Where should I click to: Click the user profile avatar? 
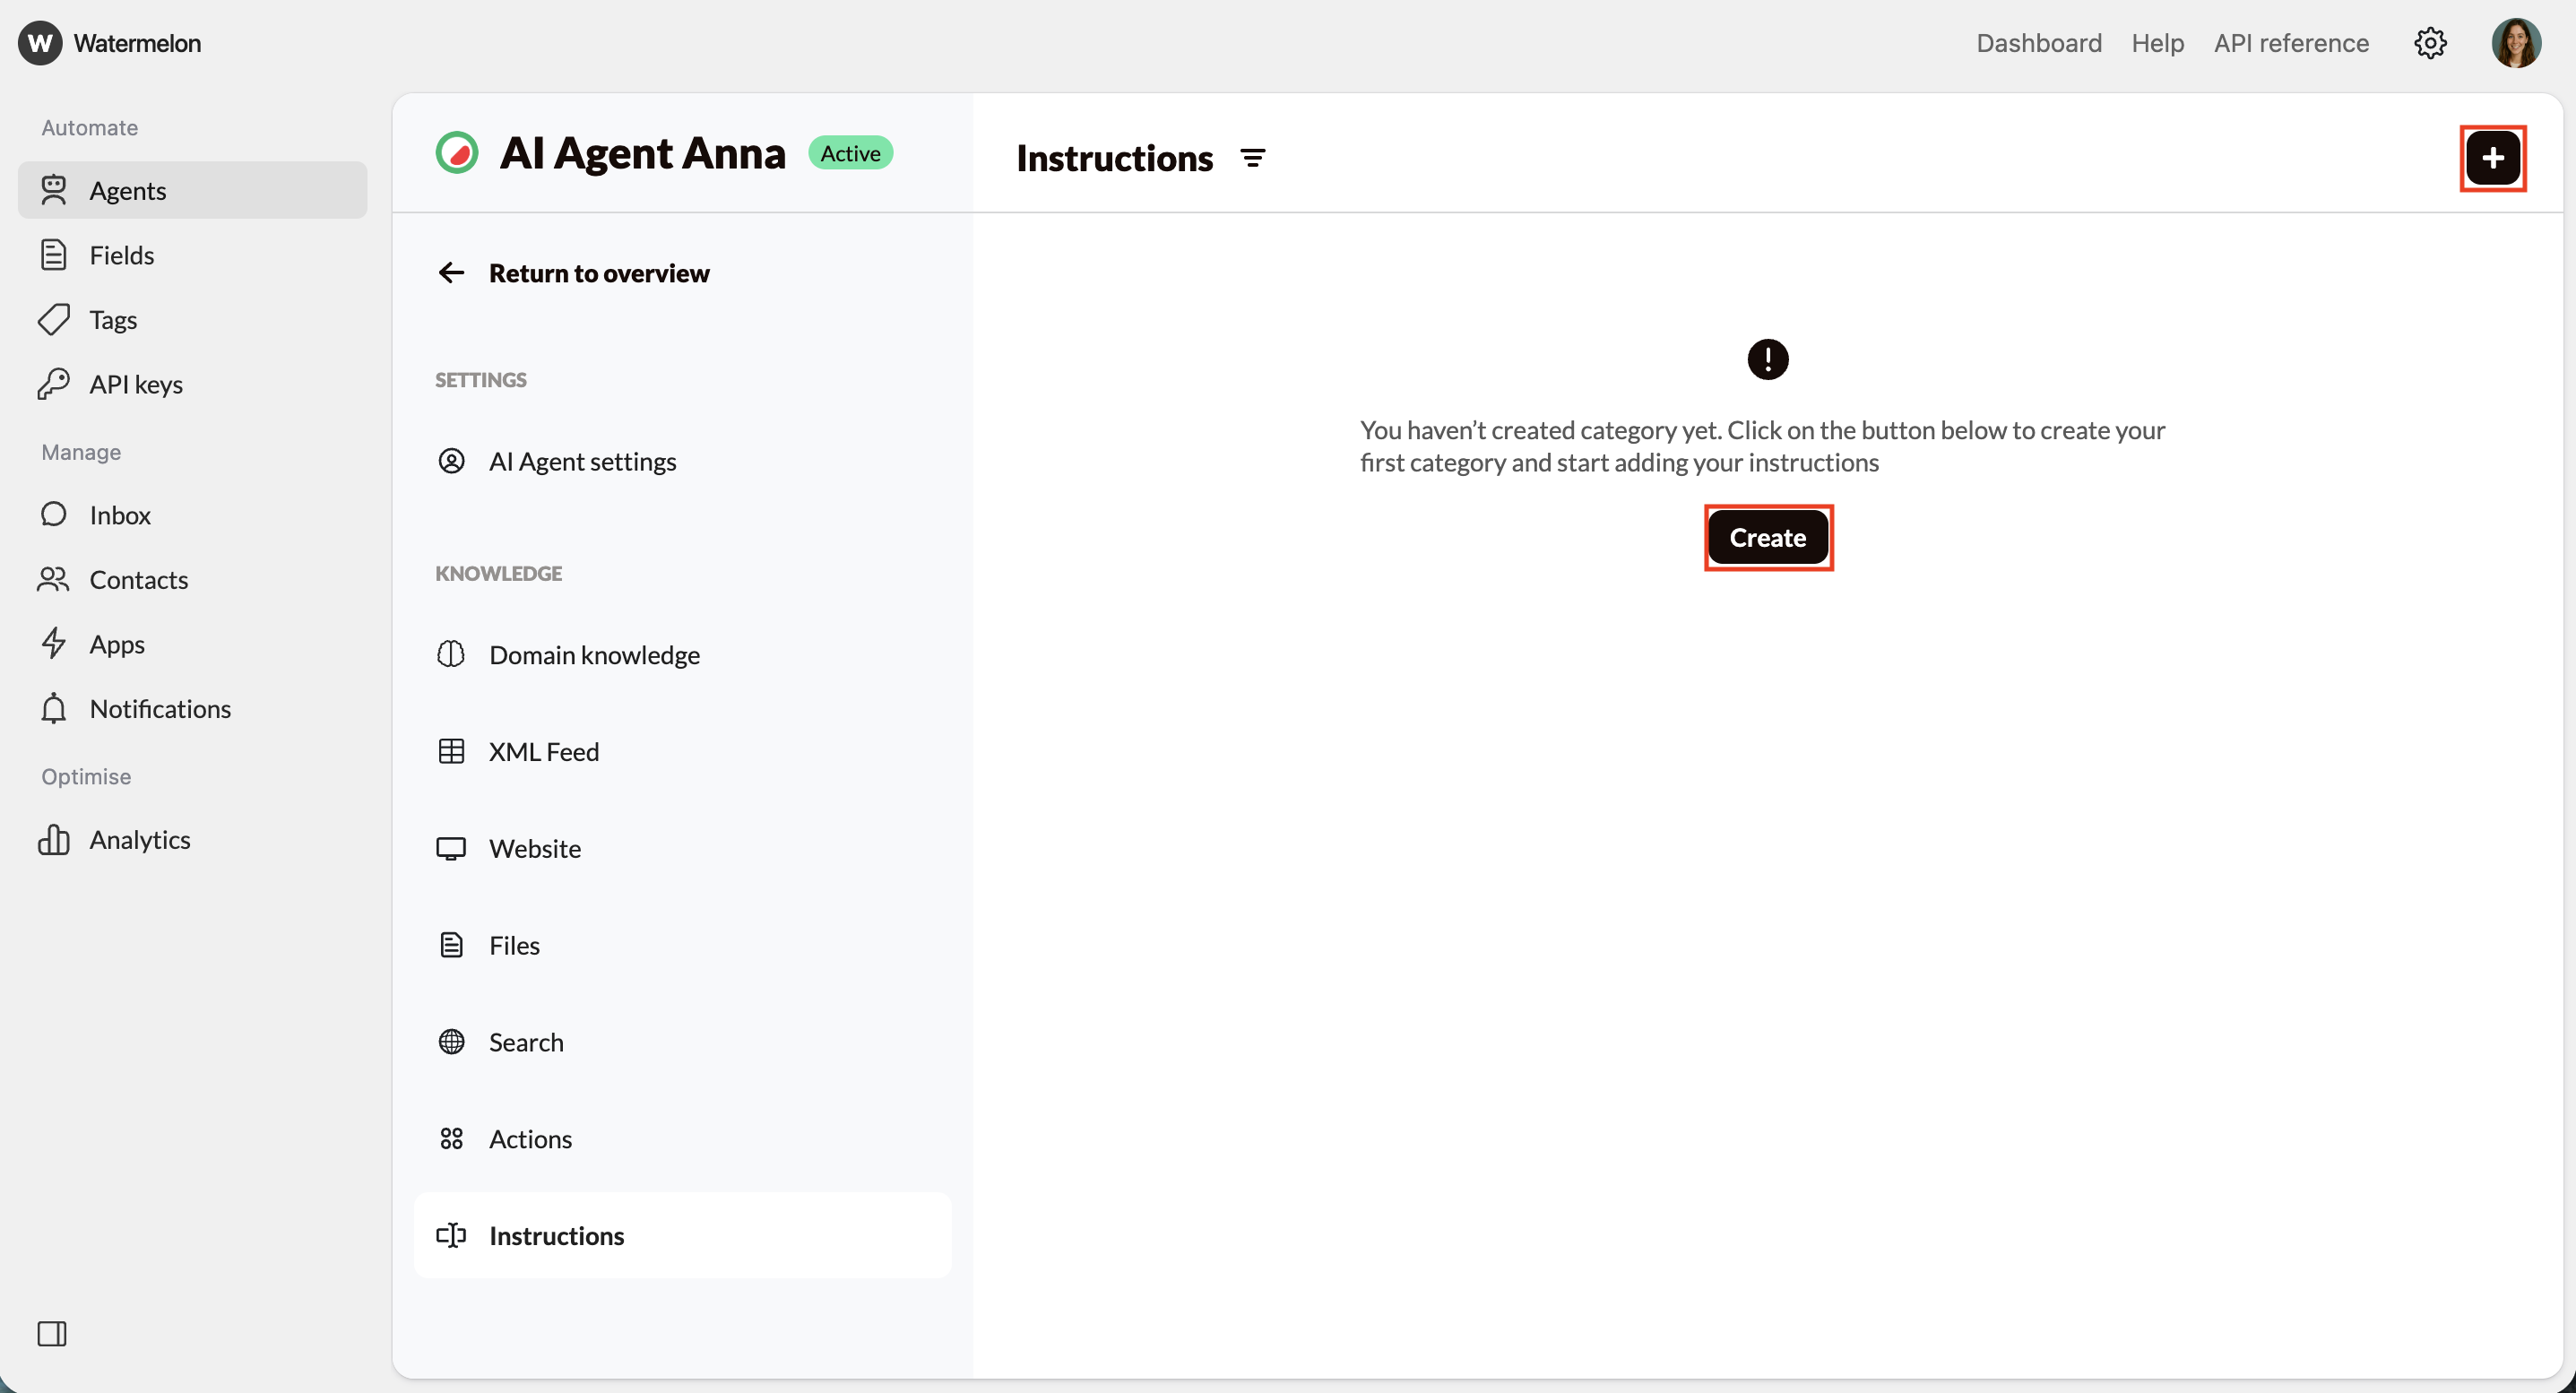[x=2515, y=43]
